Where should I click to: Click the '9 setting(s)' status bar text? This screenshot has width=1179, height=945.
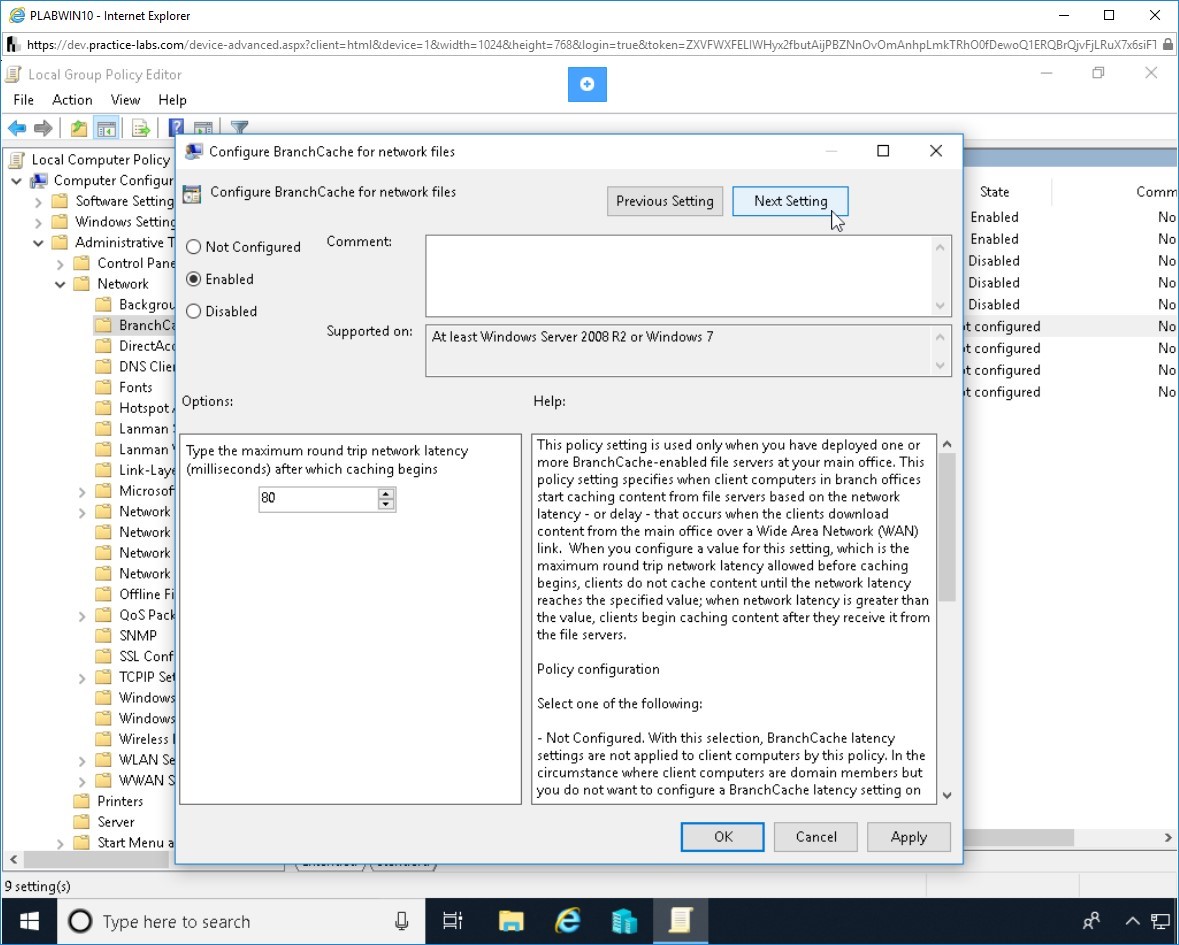tap(38, 886)
